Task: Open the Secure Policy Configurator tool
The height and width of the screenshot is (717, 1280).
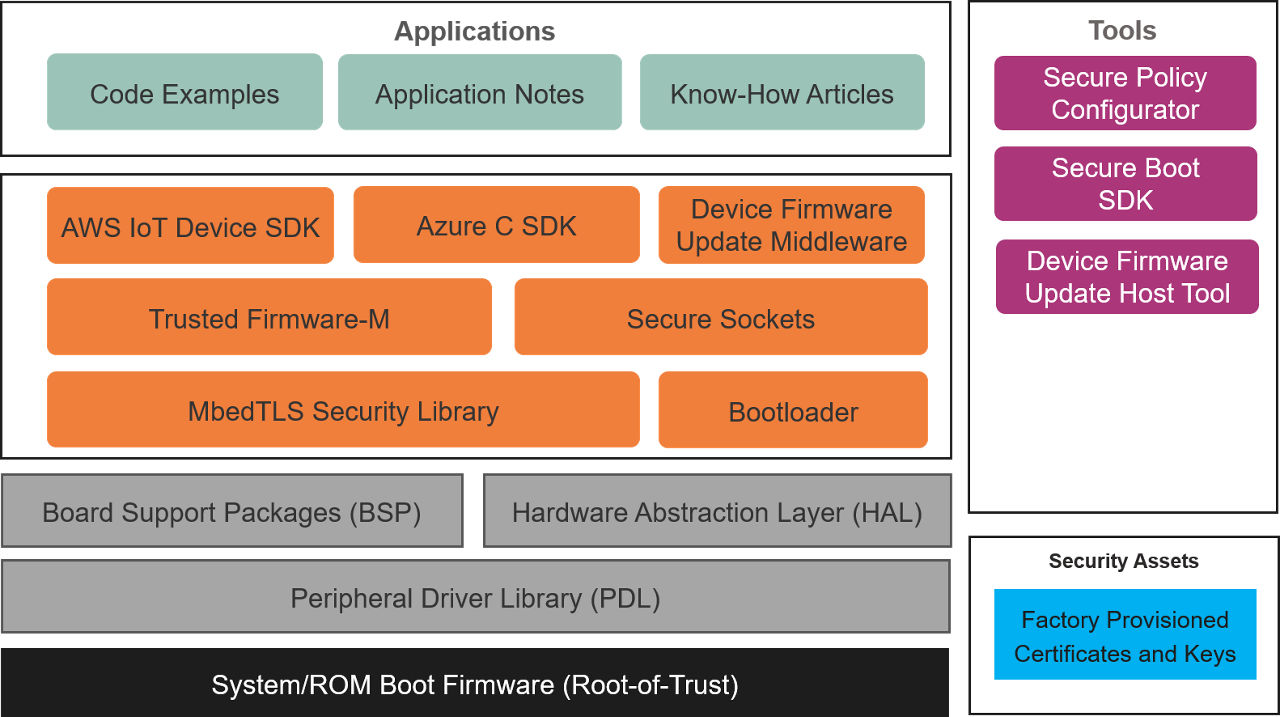Action: (1125, 93)
